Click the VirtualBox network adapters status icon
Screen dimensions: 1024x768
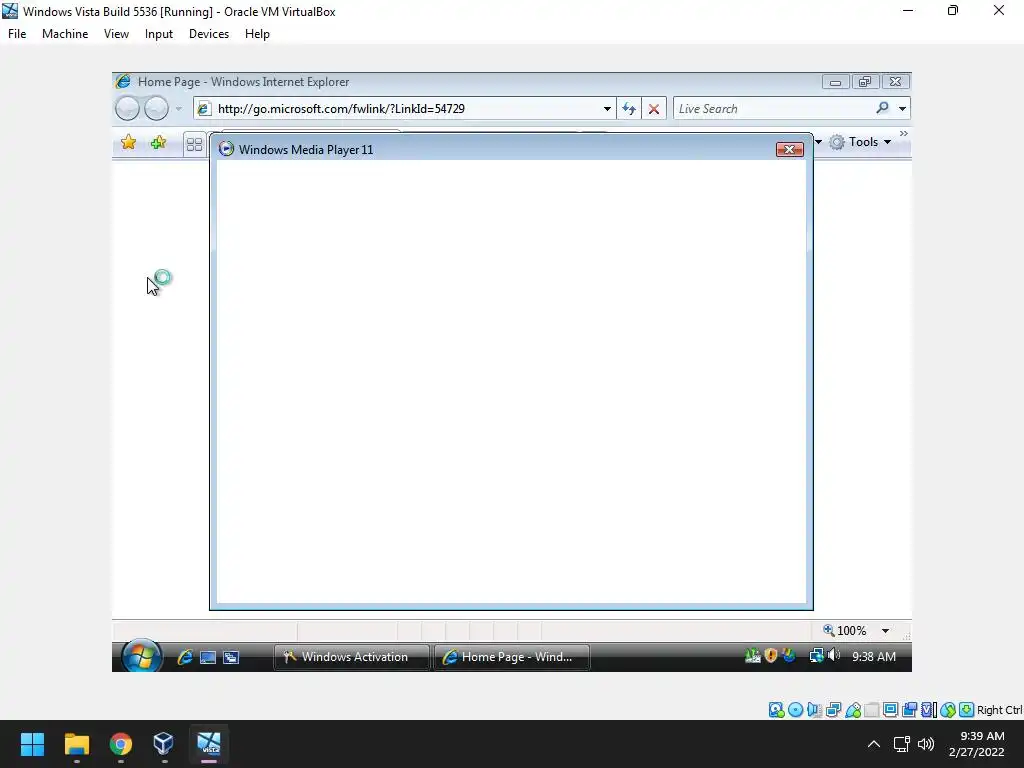coord(833,710)
